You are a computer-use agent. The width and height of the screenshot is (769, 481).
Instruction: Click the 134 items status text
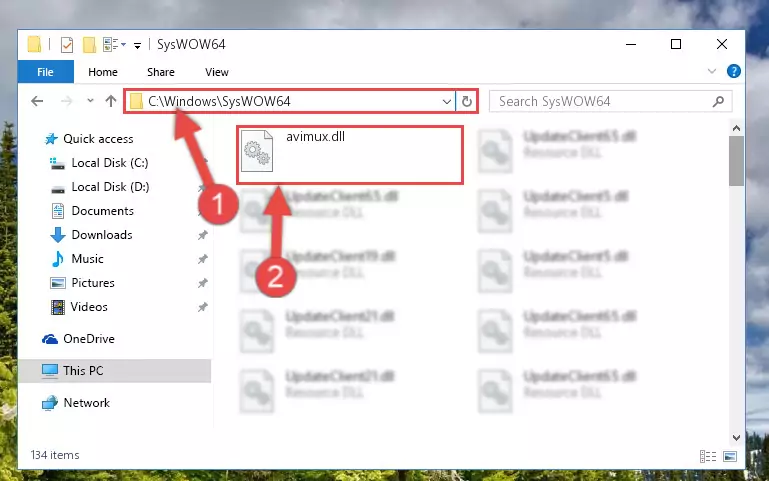55,455
